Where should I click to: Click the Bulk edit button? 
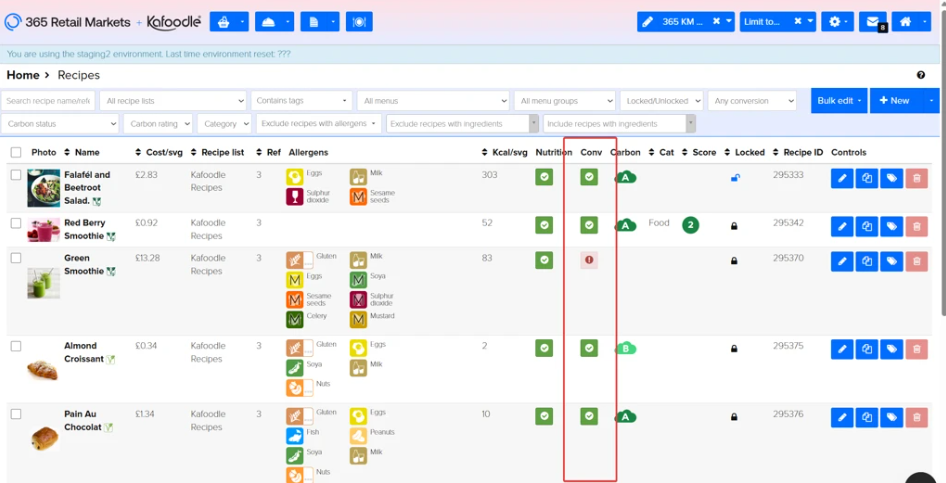click(838, 101)
